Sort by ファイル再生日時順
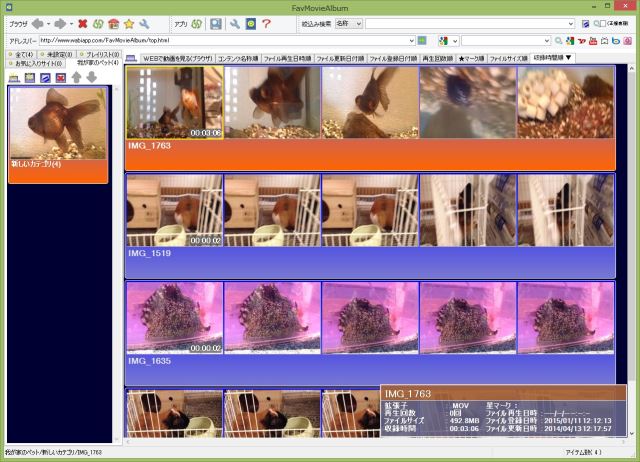 tap(287, 59)
